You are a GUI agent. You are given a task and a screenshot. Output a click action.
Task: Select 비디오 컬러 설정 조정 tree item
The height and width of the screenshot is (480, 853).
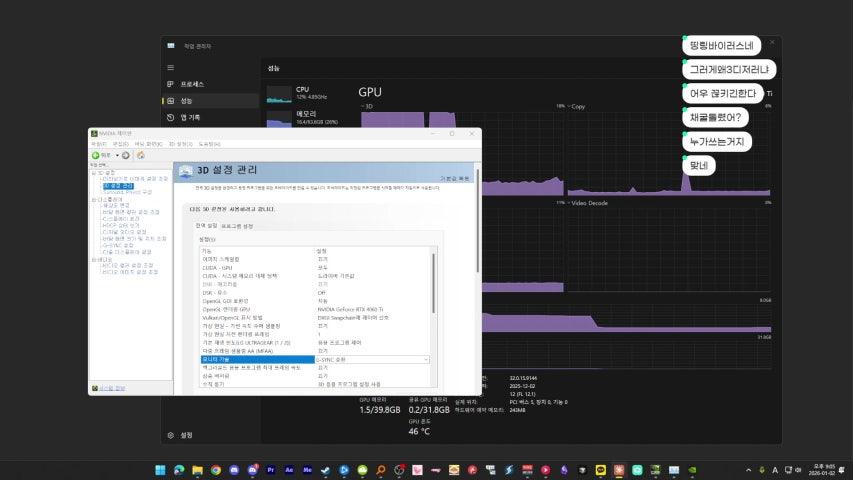[128, 265]
